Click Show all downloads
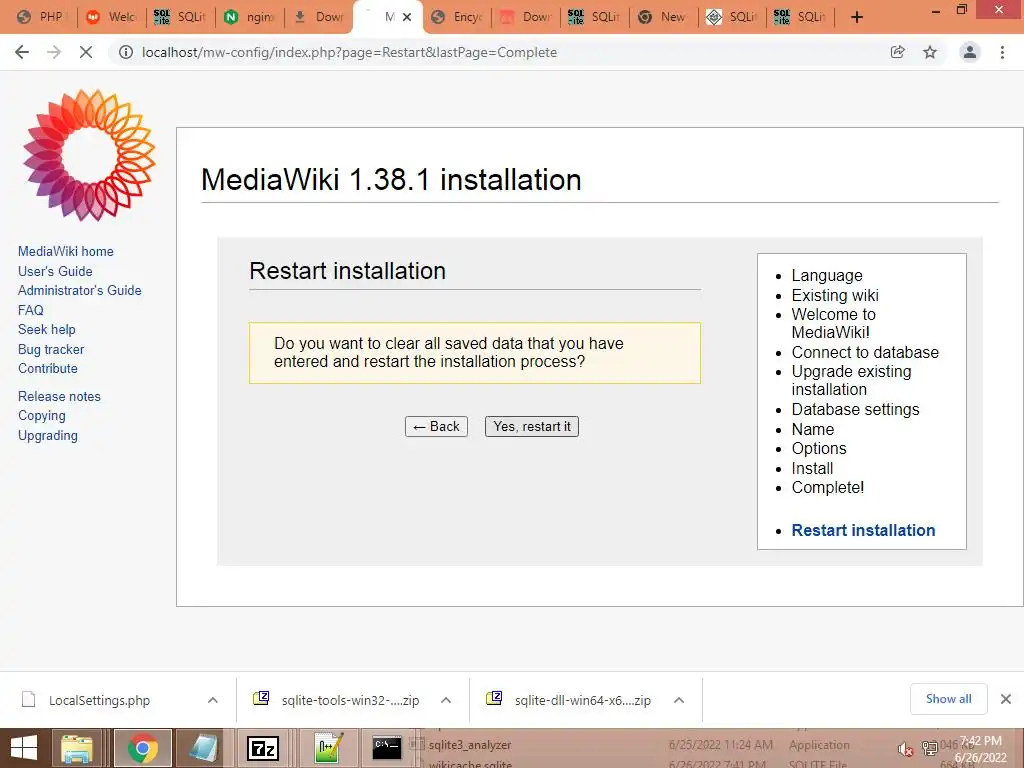1024x768 pixels. [948, 699]
